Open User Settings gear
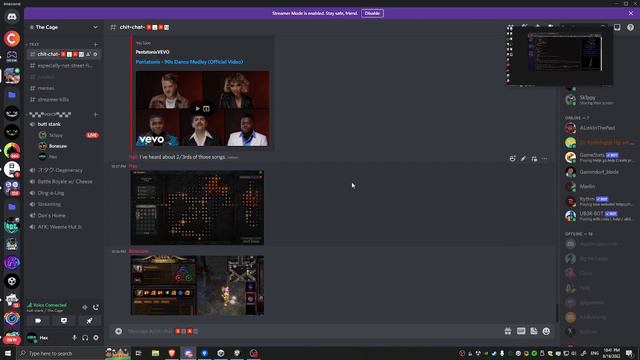The height and width of the screenshot is (360, 640). click(96, 338)
